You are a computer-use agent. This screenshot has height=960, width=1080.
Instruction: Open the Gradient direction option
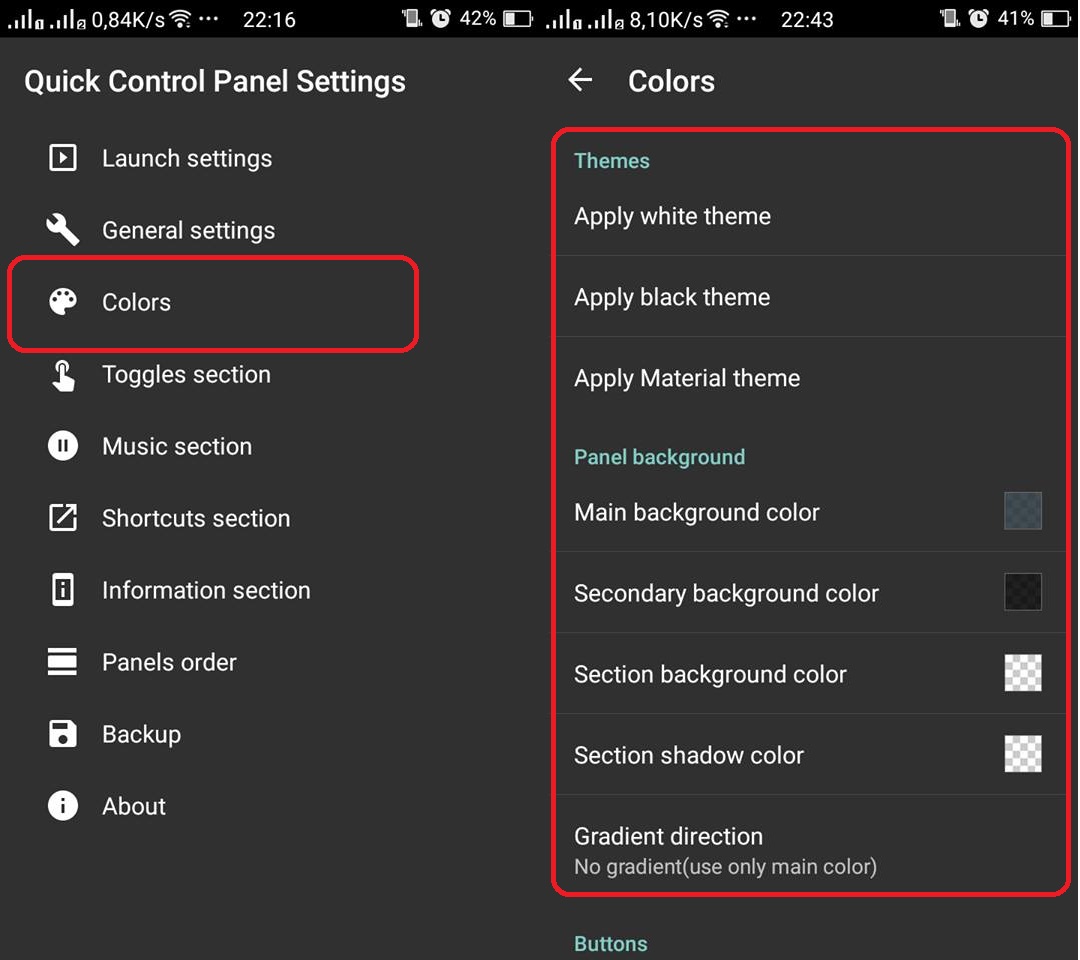(725, 850)
